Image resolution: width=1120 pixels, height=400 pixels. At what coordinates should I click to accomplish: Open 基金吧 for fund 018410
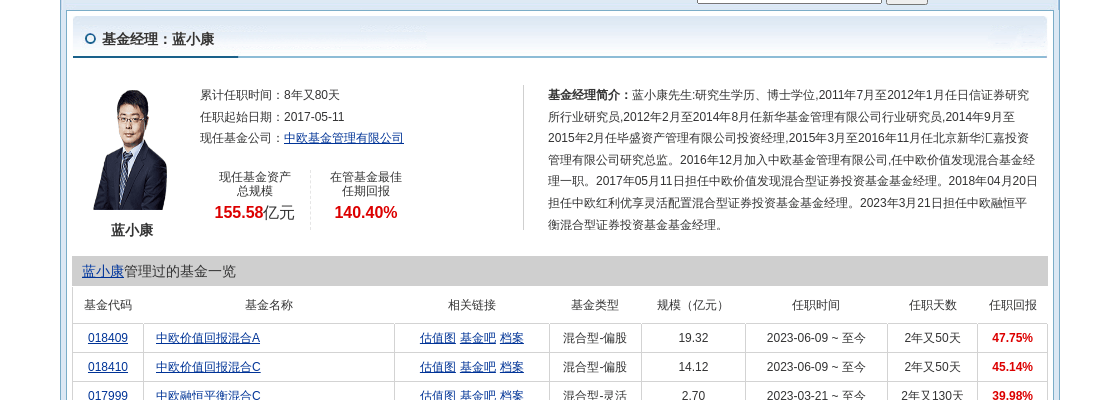tap(478, 367)
